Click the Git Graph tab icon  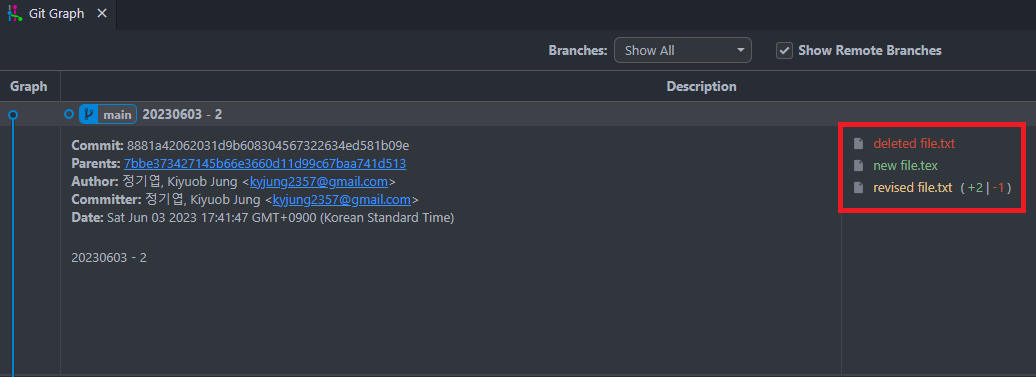(x=15, y=13)
